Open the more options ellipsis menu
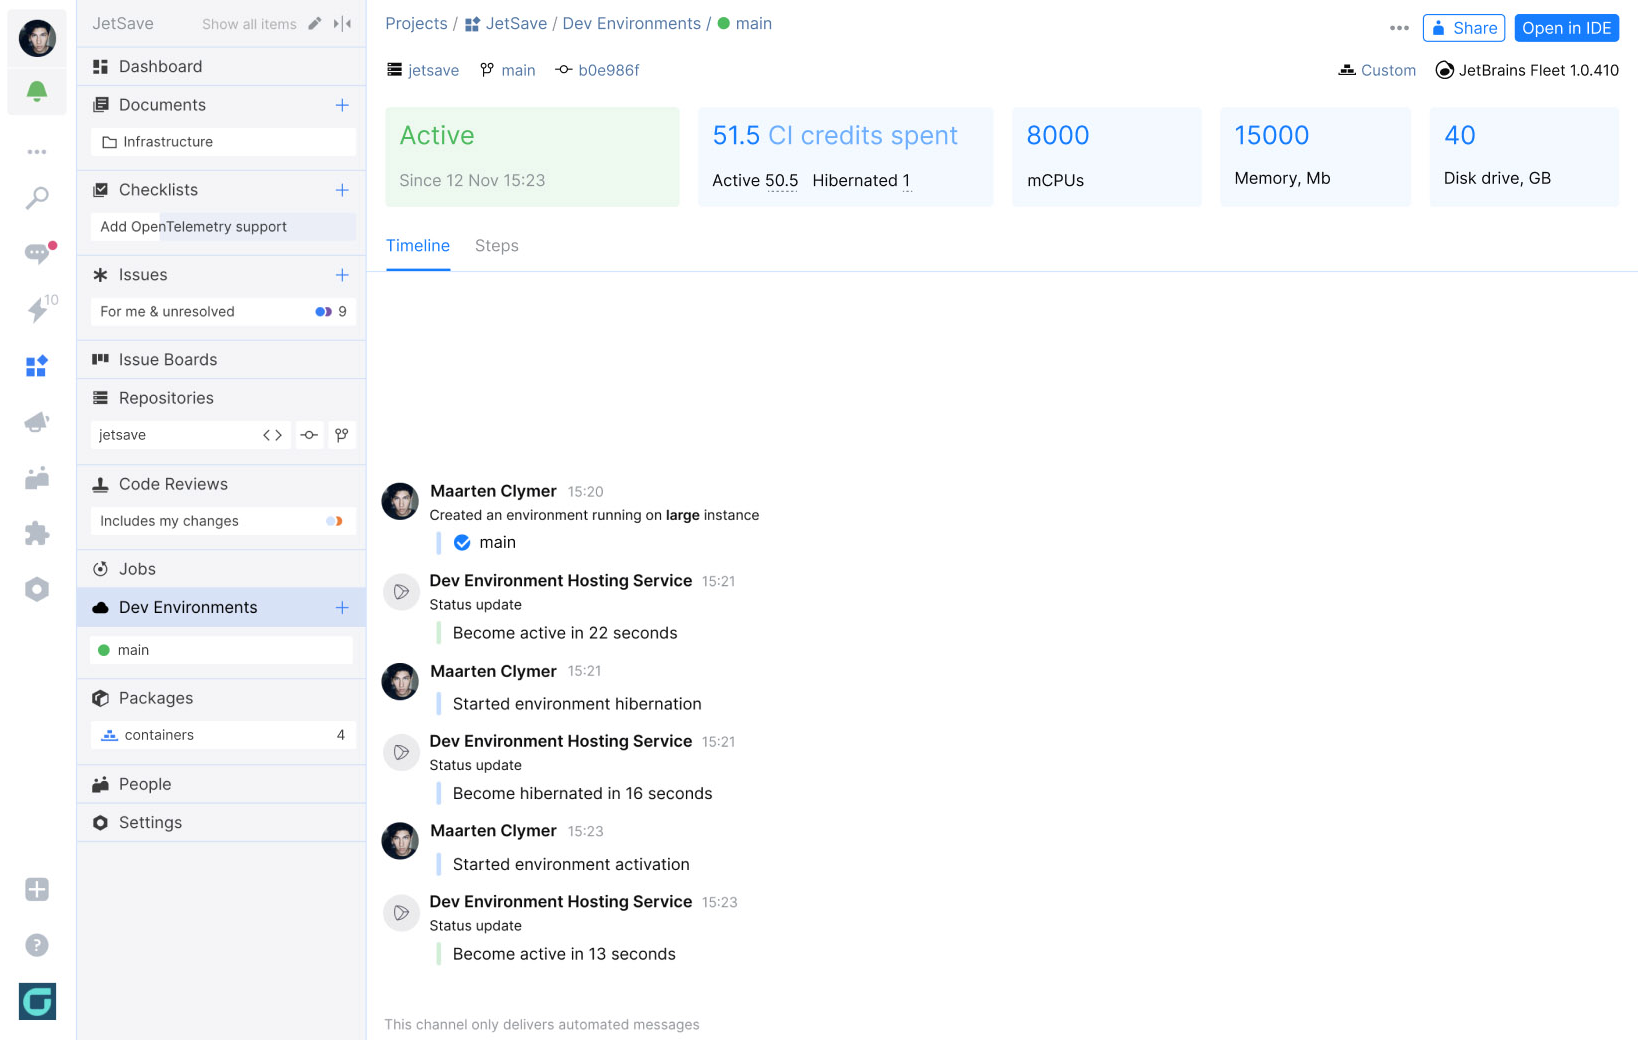This screenshot has width=1638, height=1040. click(1399, 28)
